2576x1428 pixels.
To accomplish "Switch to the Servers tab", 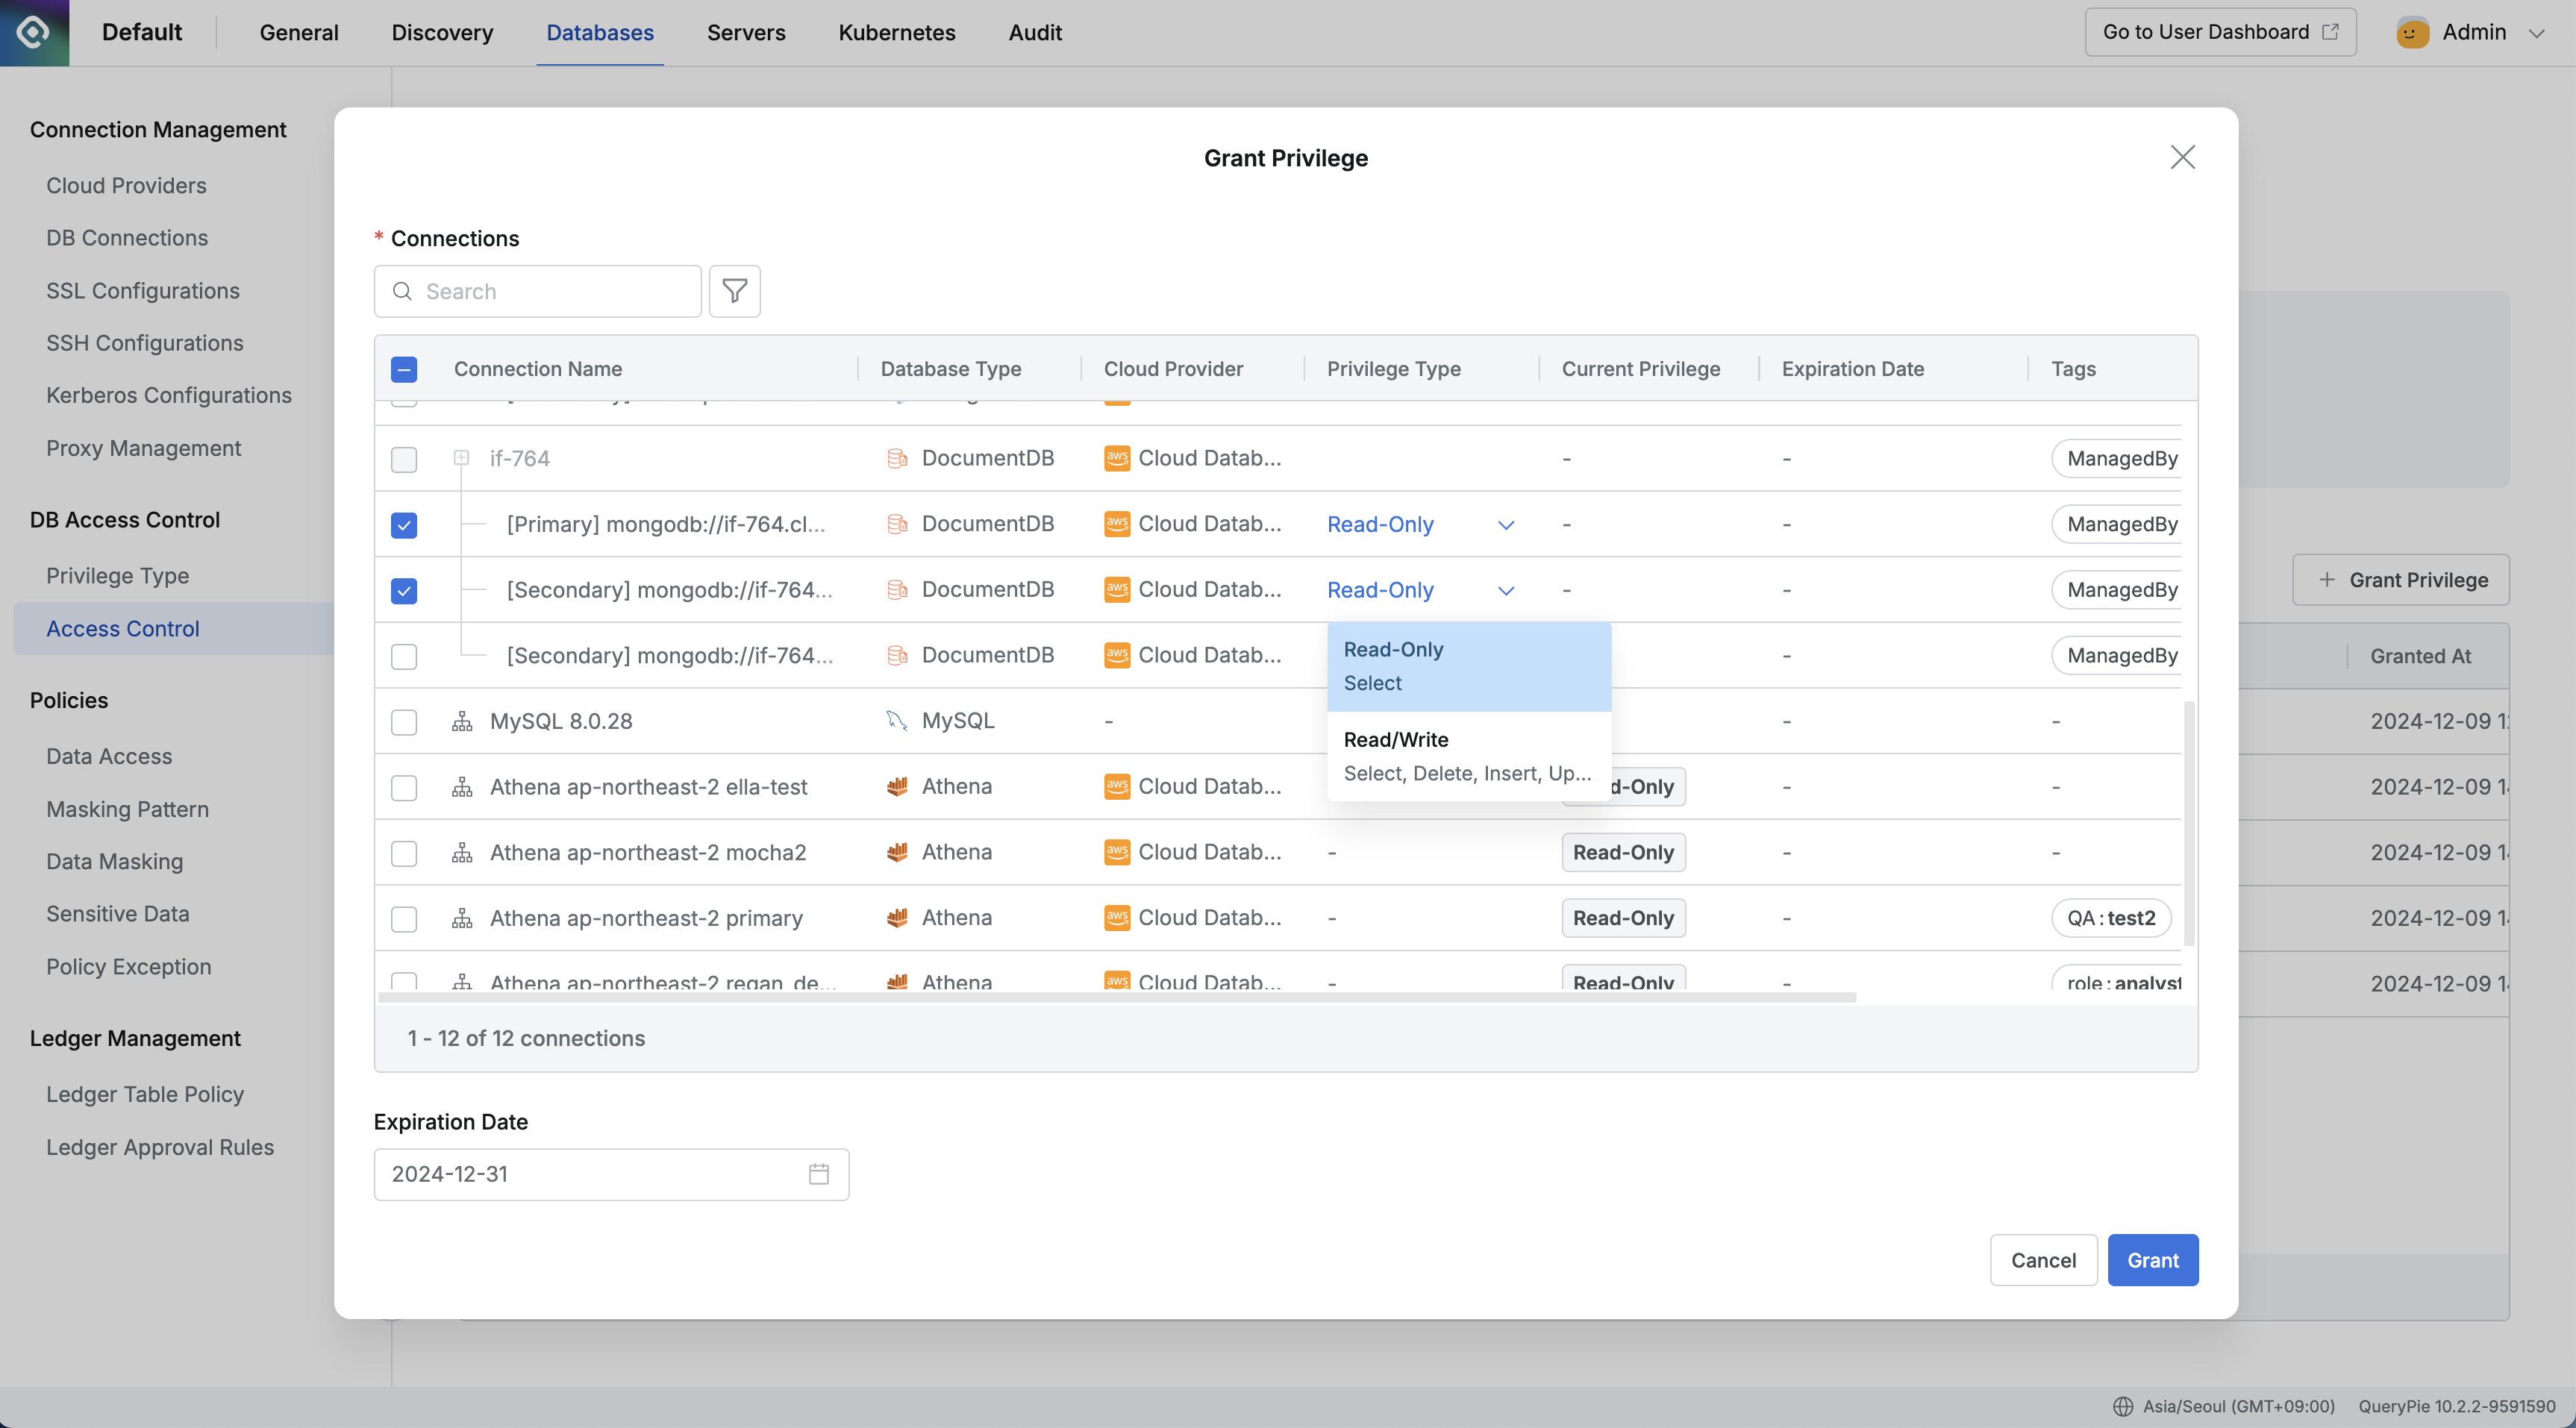I will pyautogui.click(x=746, y=32).
